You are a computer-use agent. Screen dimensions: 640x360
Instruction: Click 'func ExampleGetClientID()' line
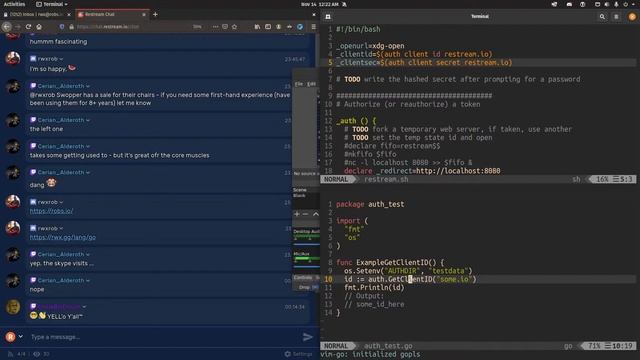[390, 262]
